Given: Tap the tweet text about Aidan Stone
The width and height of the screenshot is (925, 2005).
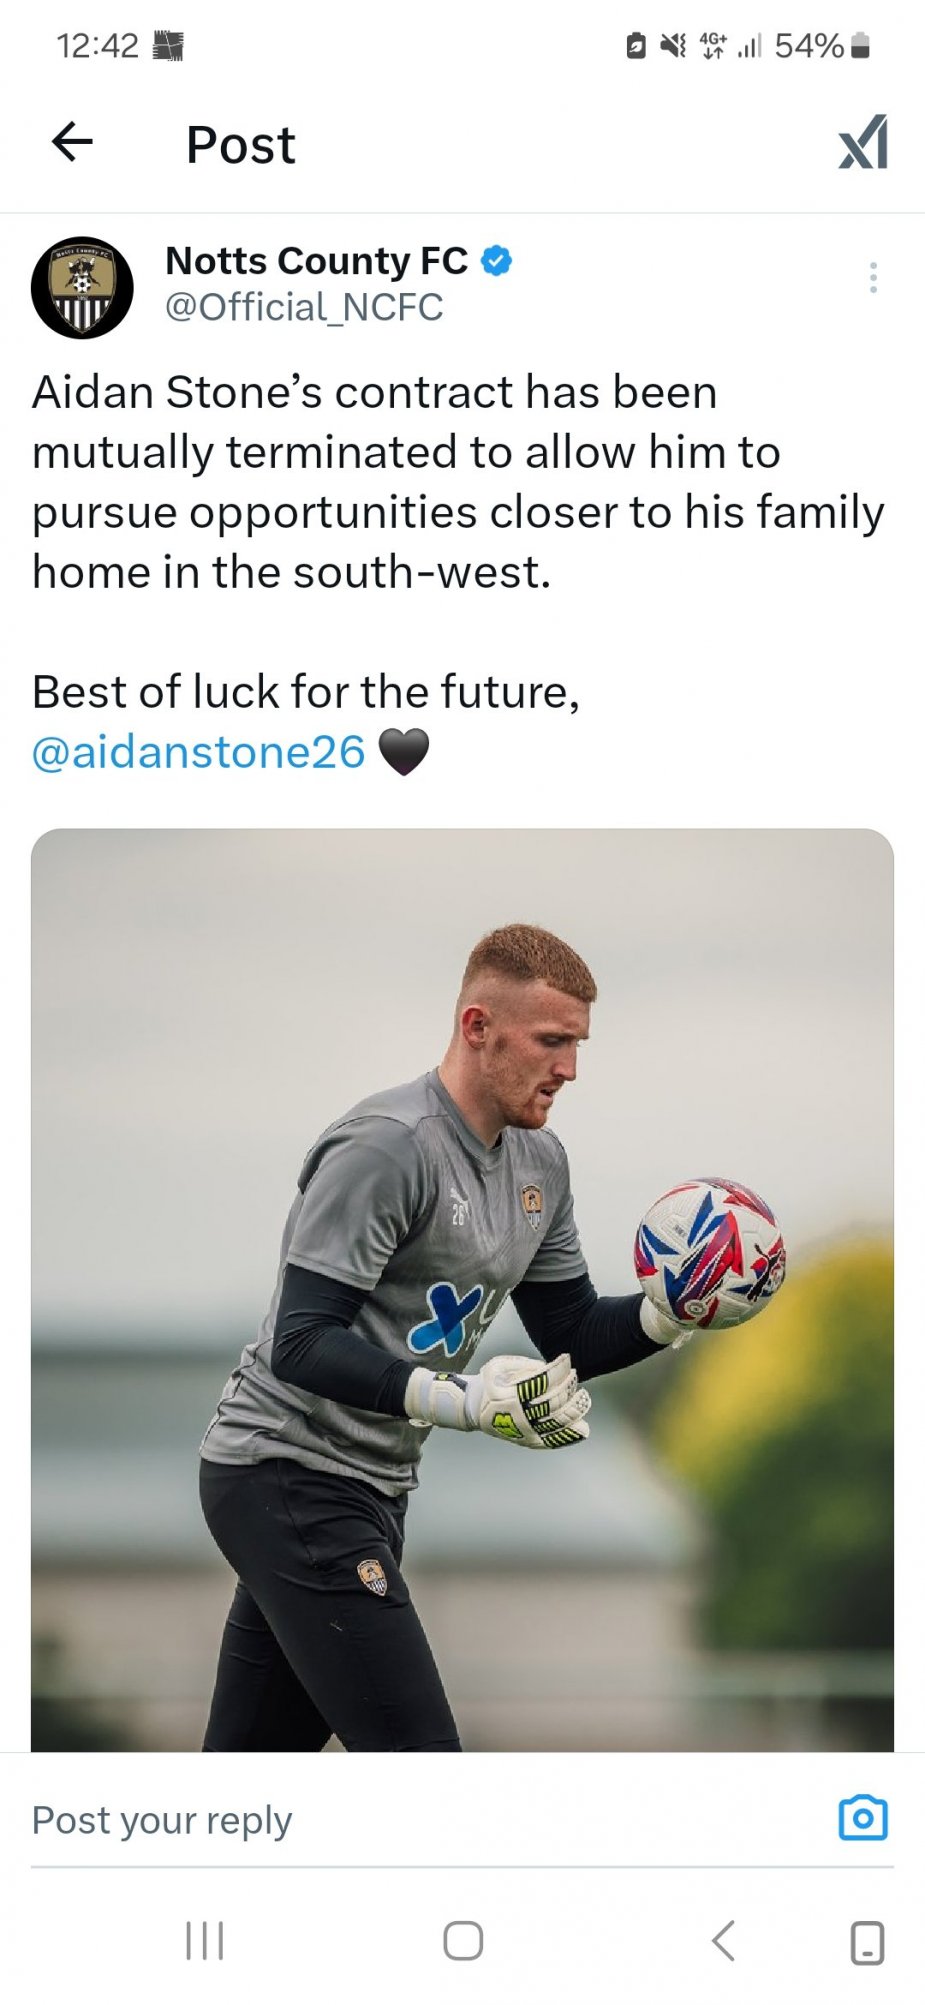Looking at the screenshot, I should 458,482.
